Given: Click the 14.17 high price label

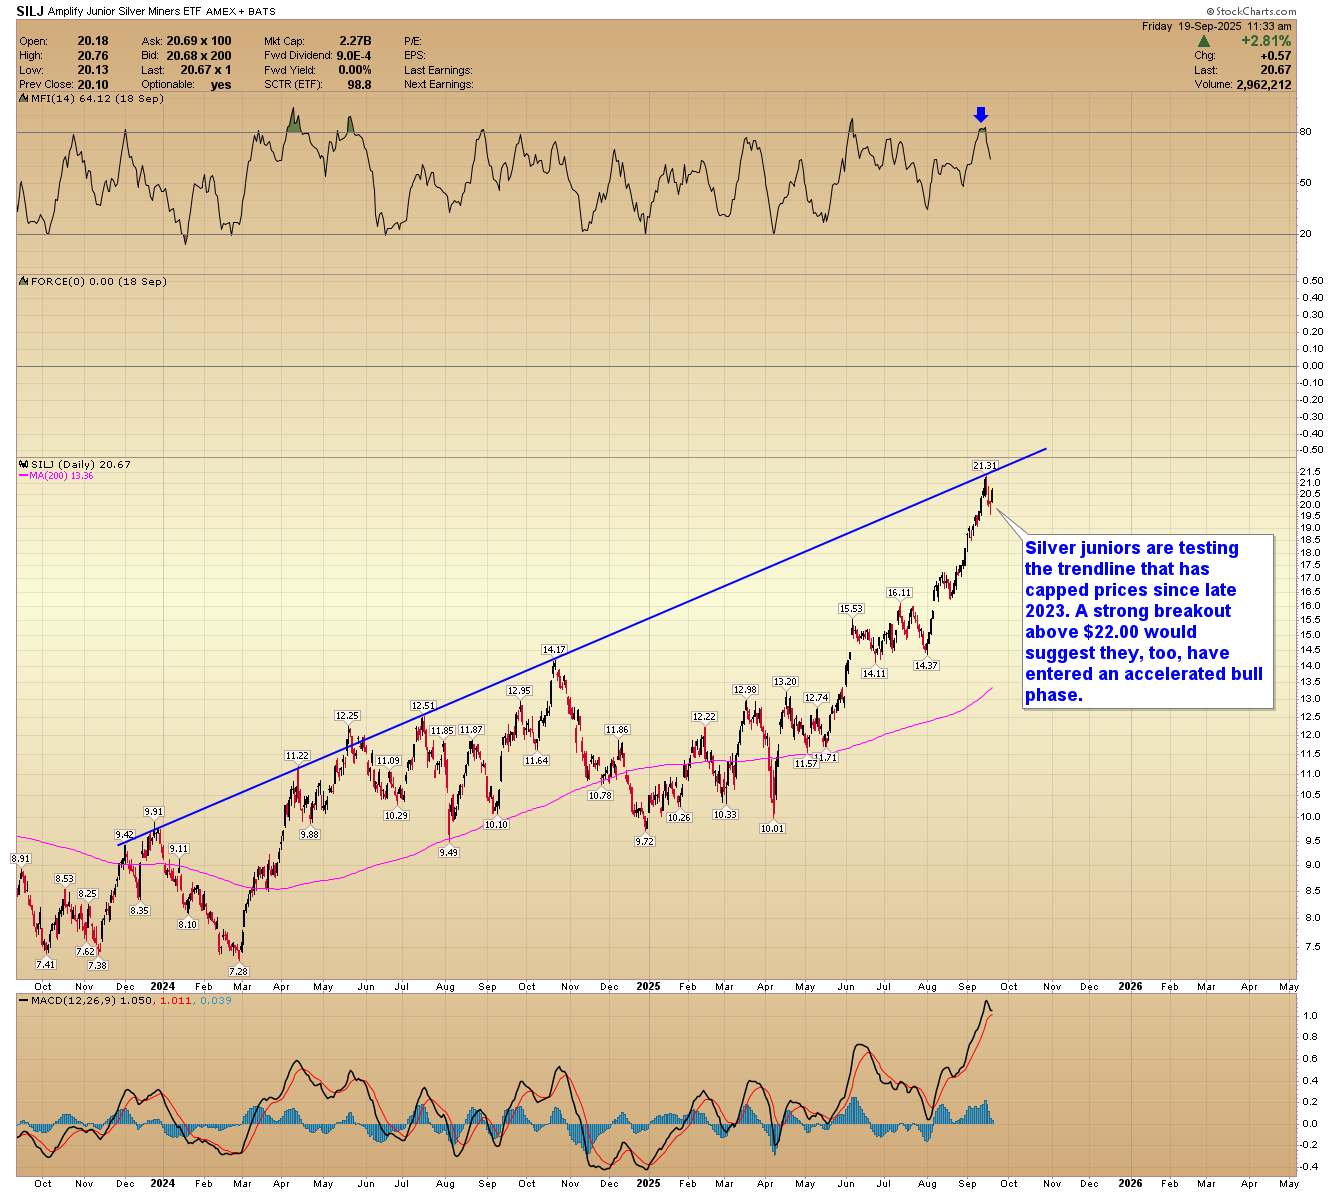Looking at the screenshot, I should point(554,650).
